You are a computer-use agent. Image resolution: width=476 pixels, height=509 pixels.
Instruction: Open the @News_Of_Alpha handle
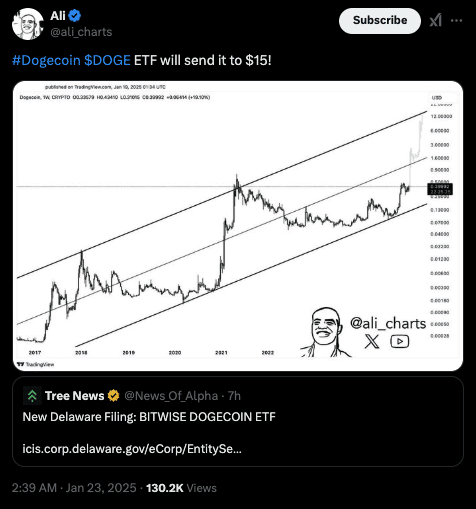[171, 396]
